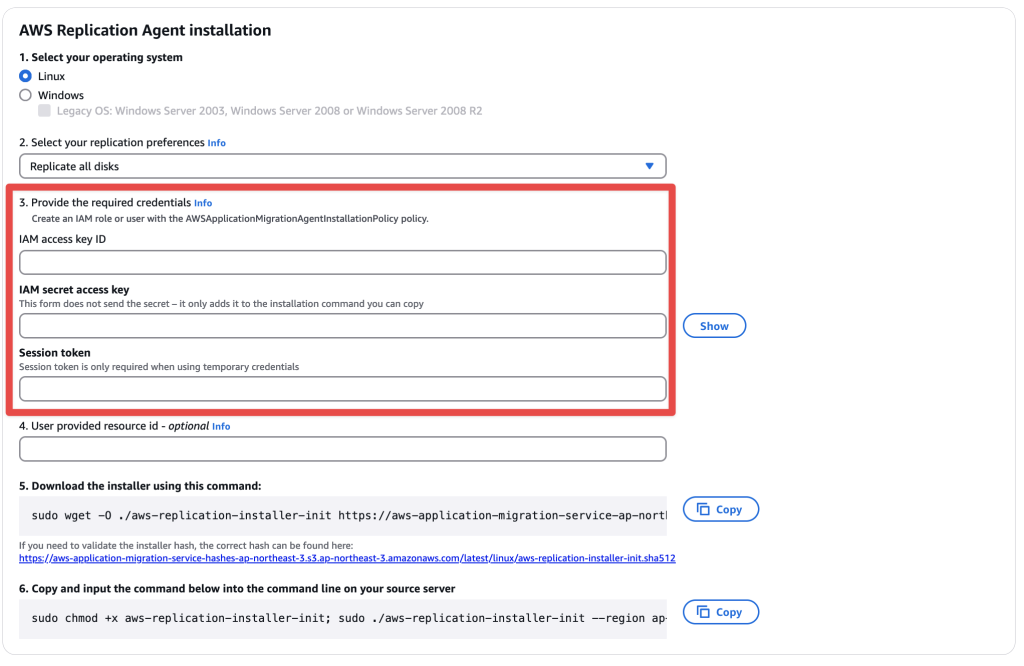The width and height of the screenshot is (1024, 666).
Task: Click the blue dropdown arrow for replication preferences
Action: (x=649, y=166)
